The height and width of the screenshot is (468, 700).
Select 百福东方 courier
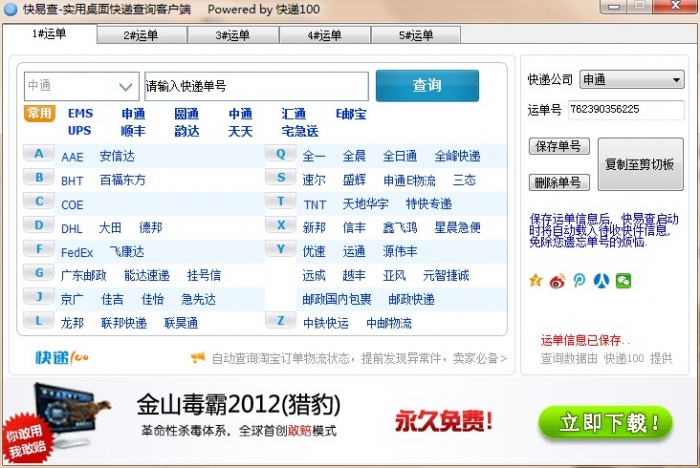(x=123, y=180)
